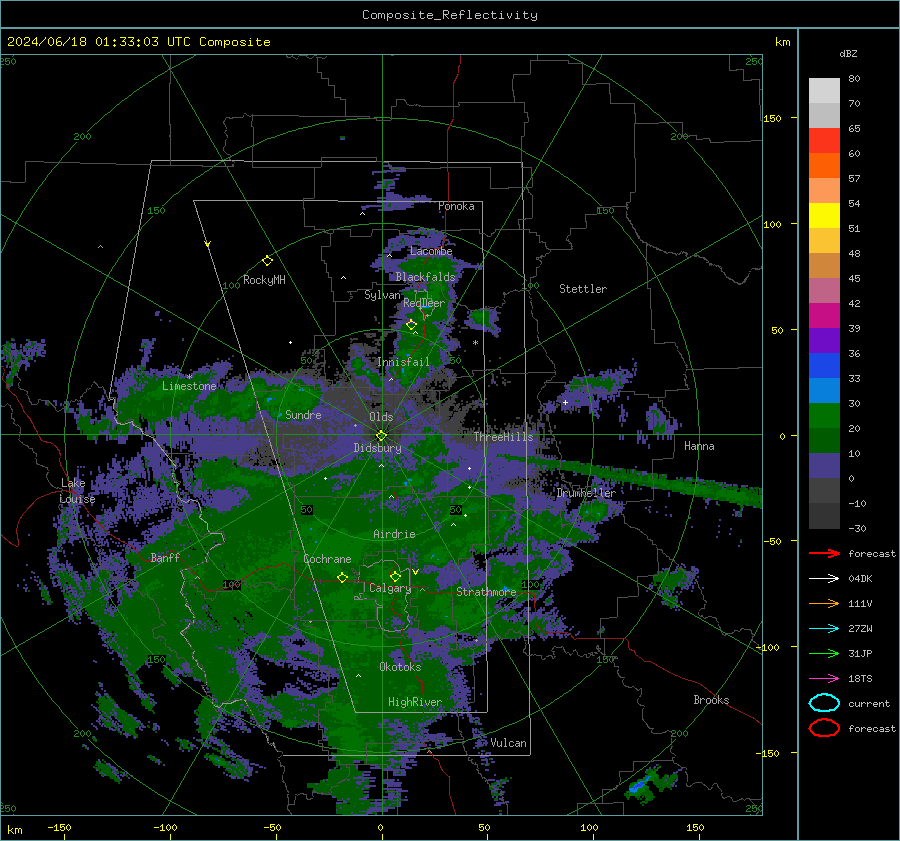Click the 'Innisfail' map label

(403, 362)
